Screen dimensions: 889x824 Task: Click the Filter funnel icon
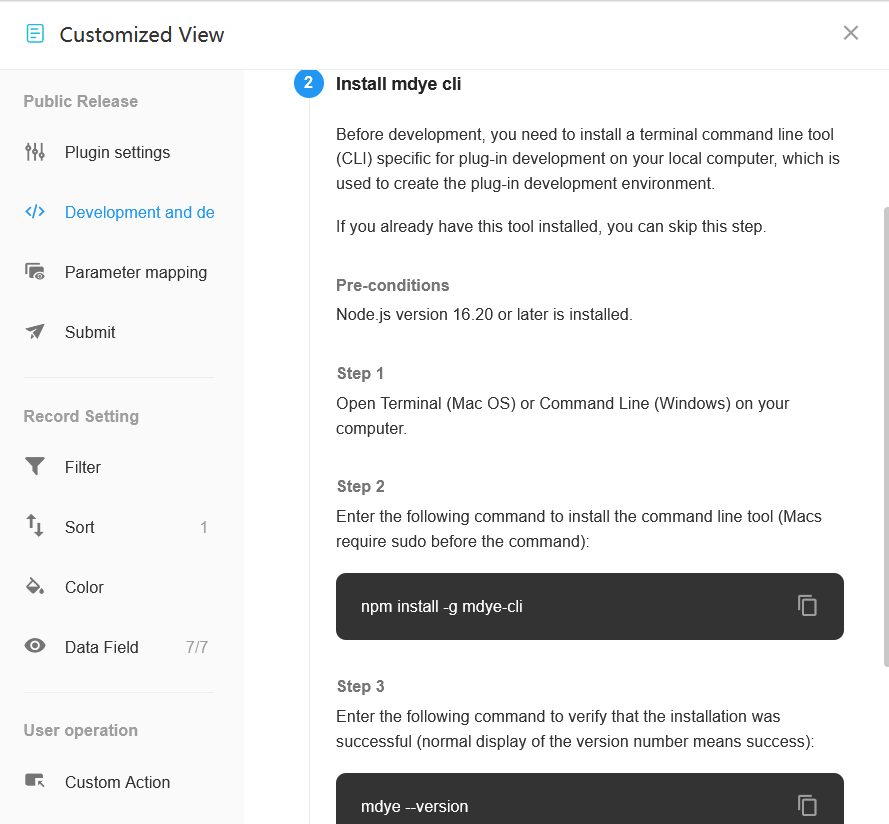35,466
